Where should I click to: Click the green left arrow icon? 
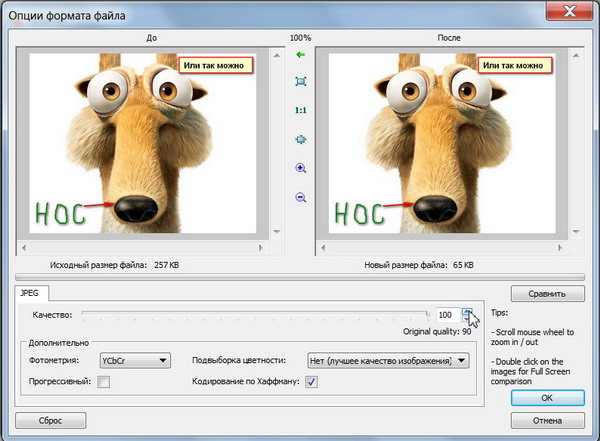[301, 55]
